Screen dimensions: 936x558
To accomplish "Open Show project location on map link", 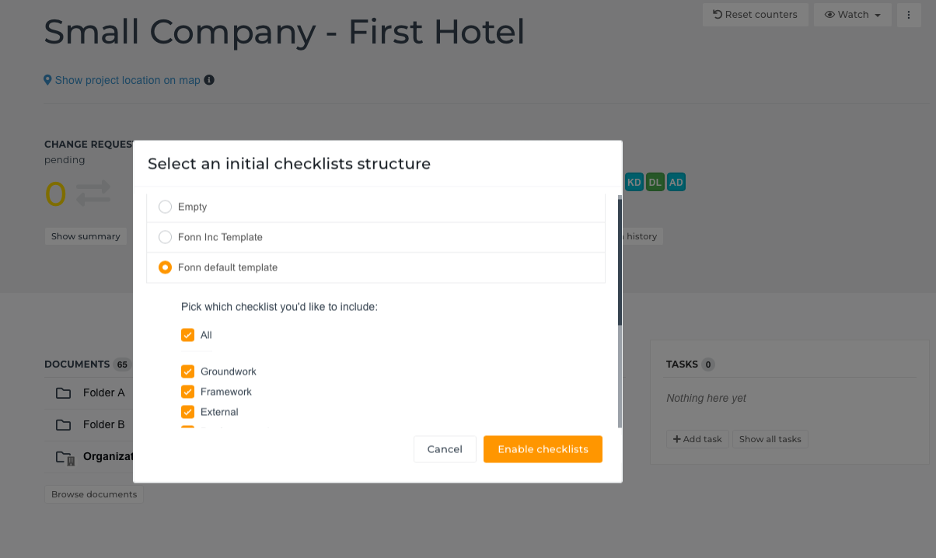I will 127,80.
